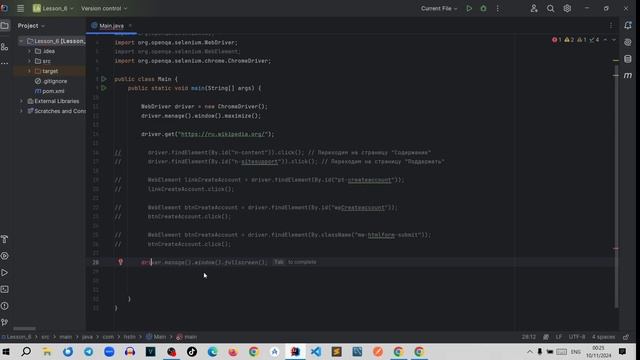This screenshot has height=360, width=640.
Task: Click the Project panel horizontal scrollbar
Action: pos(24,329)
